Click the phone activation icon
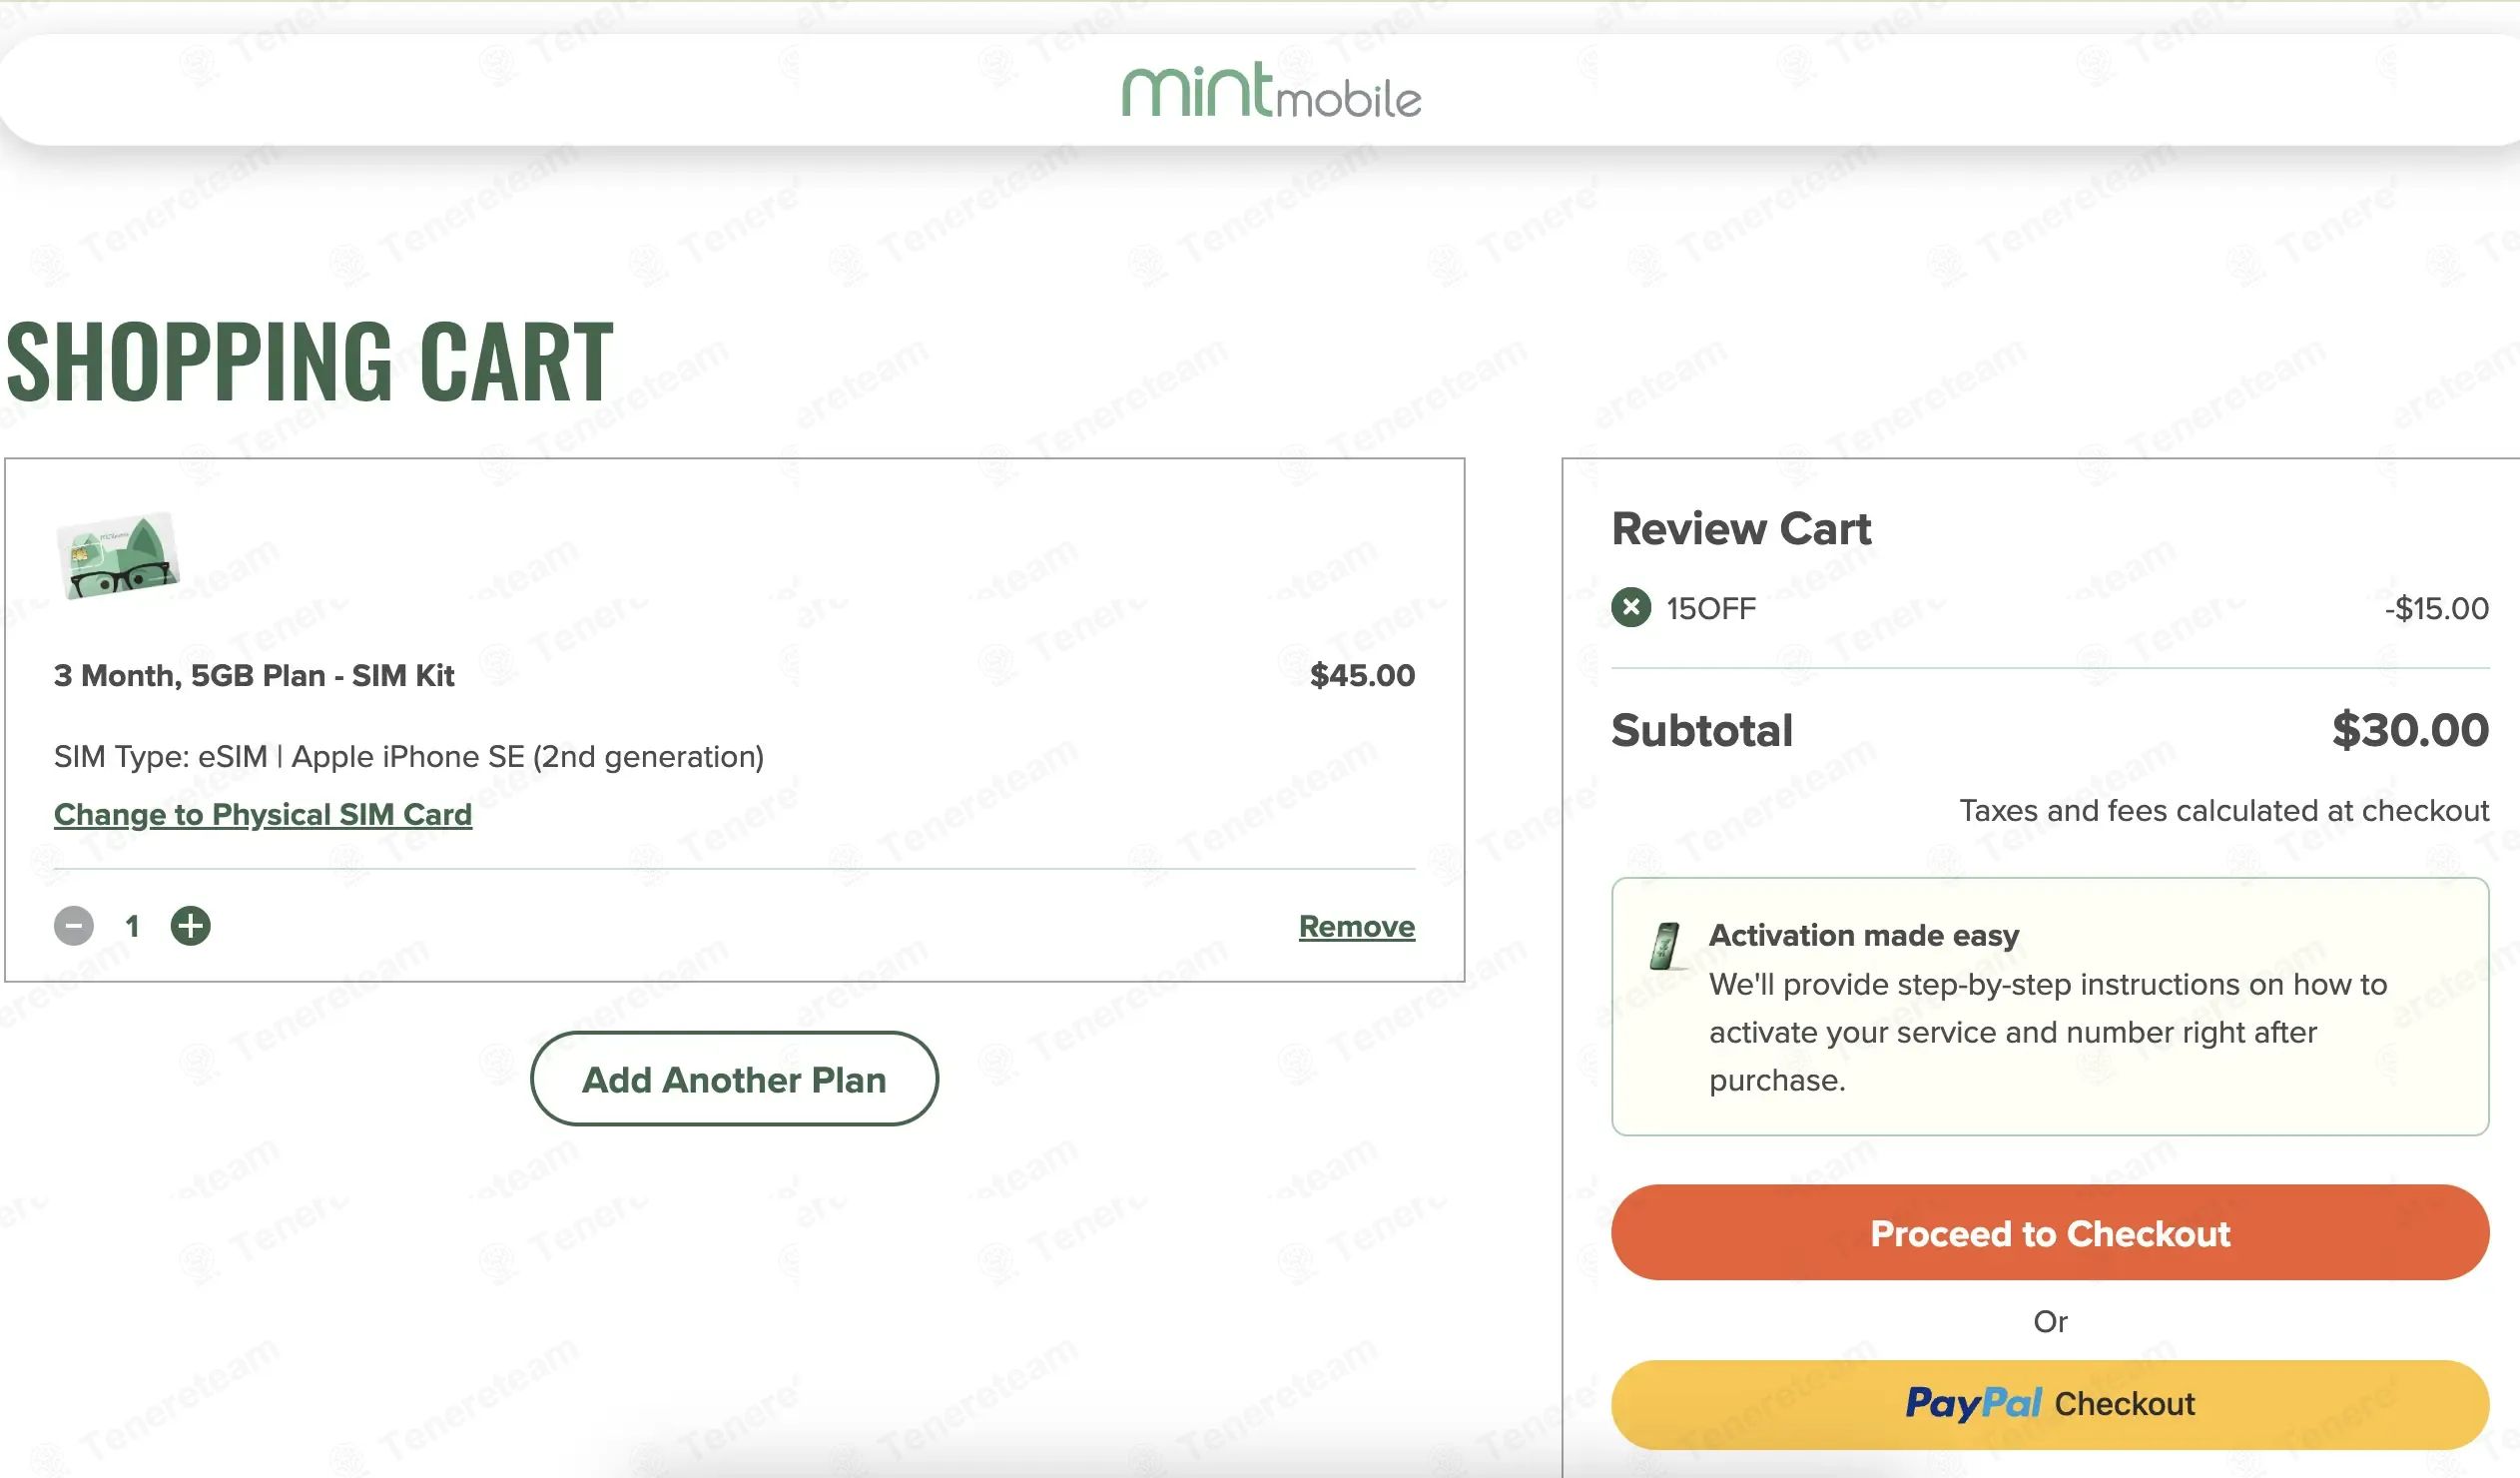The image size is (2520, 1478). (1666, 946)
